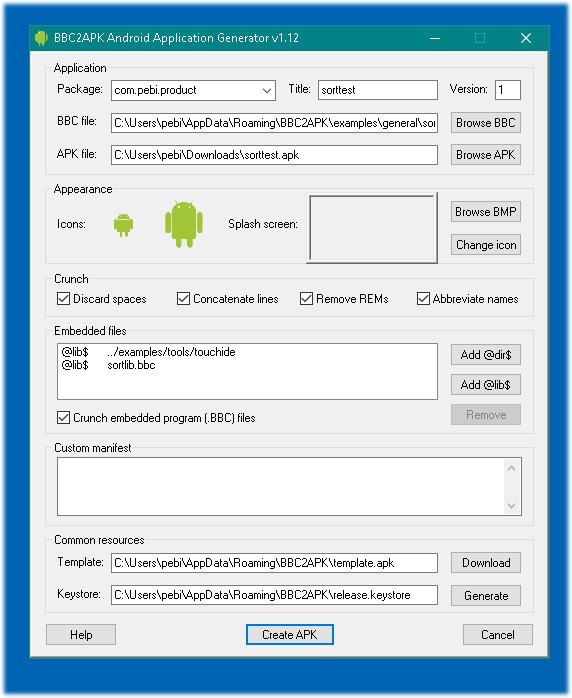Click Browse APK button
Screen dimensions: 572x698
click(486, 155)
